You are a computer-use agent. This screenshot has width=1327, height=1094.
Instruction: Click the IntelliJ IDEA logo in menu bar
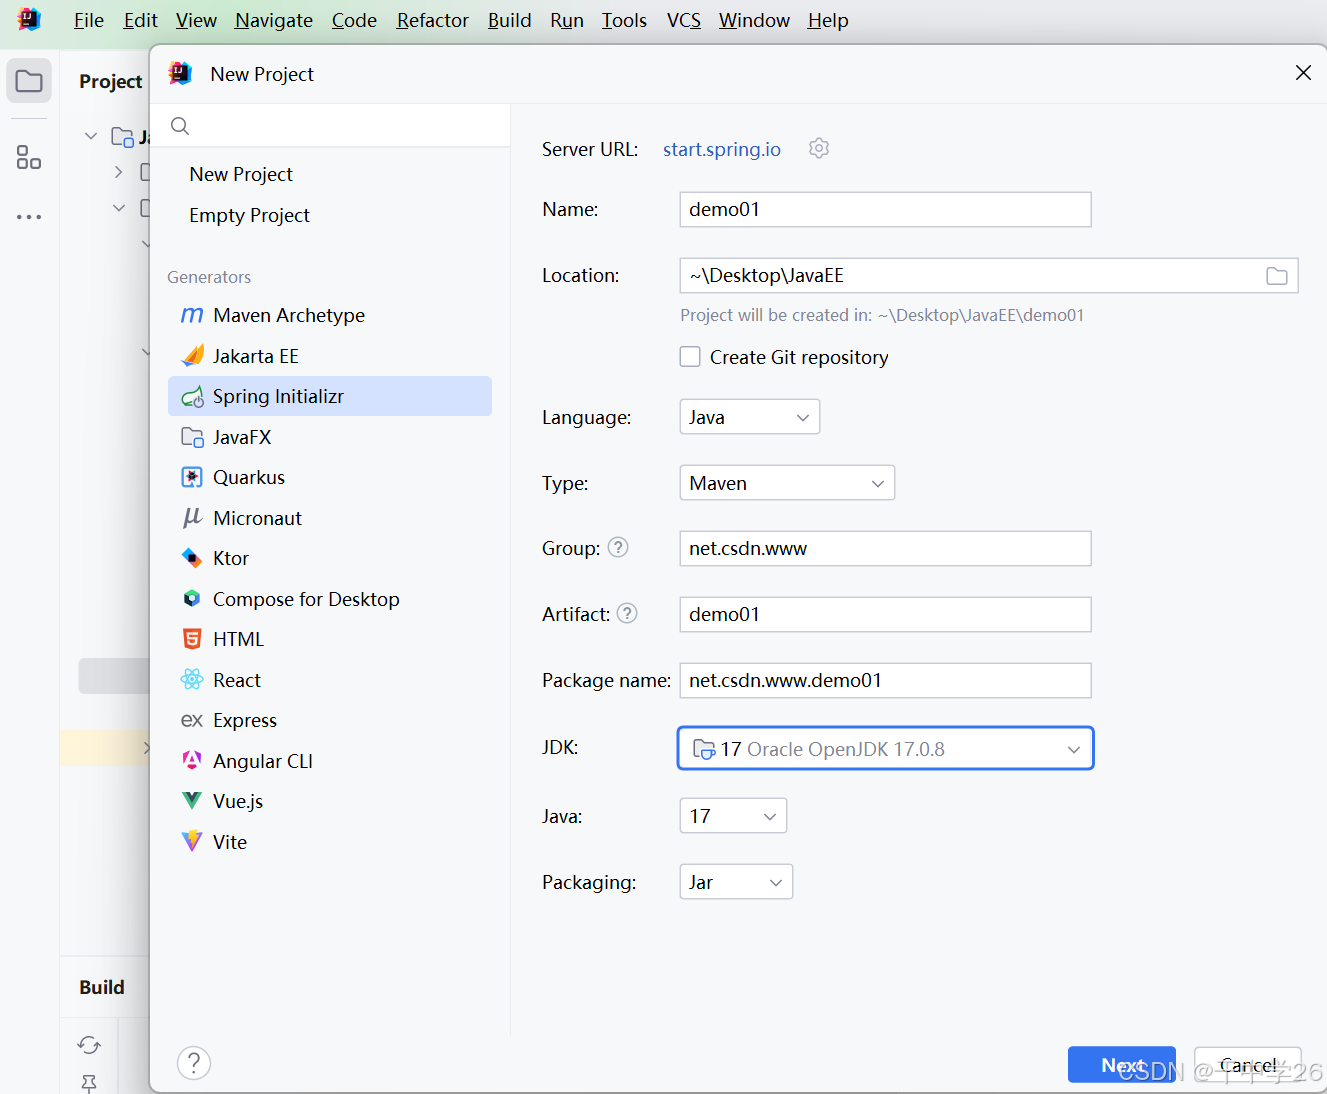29,19
